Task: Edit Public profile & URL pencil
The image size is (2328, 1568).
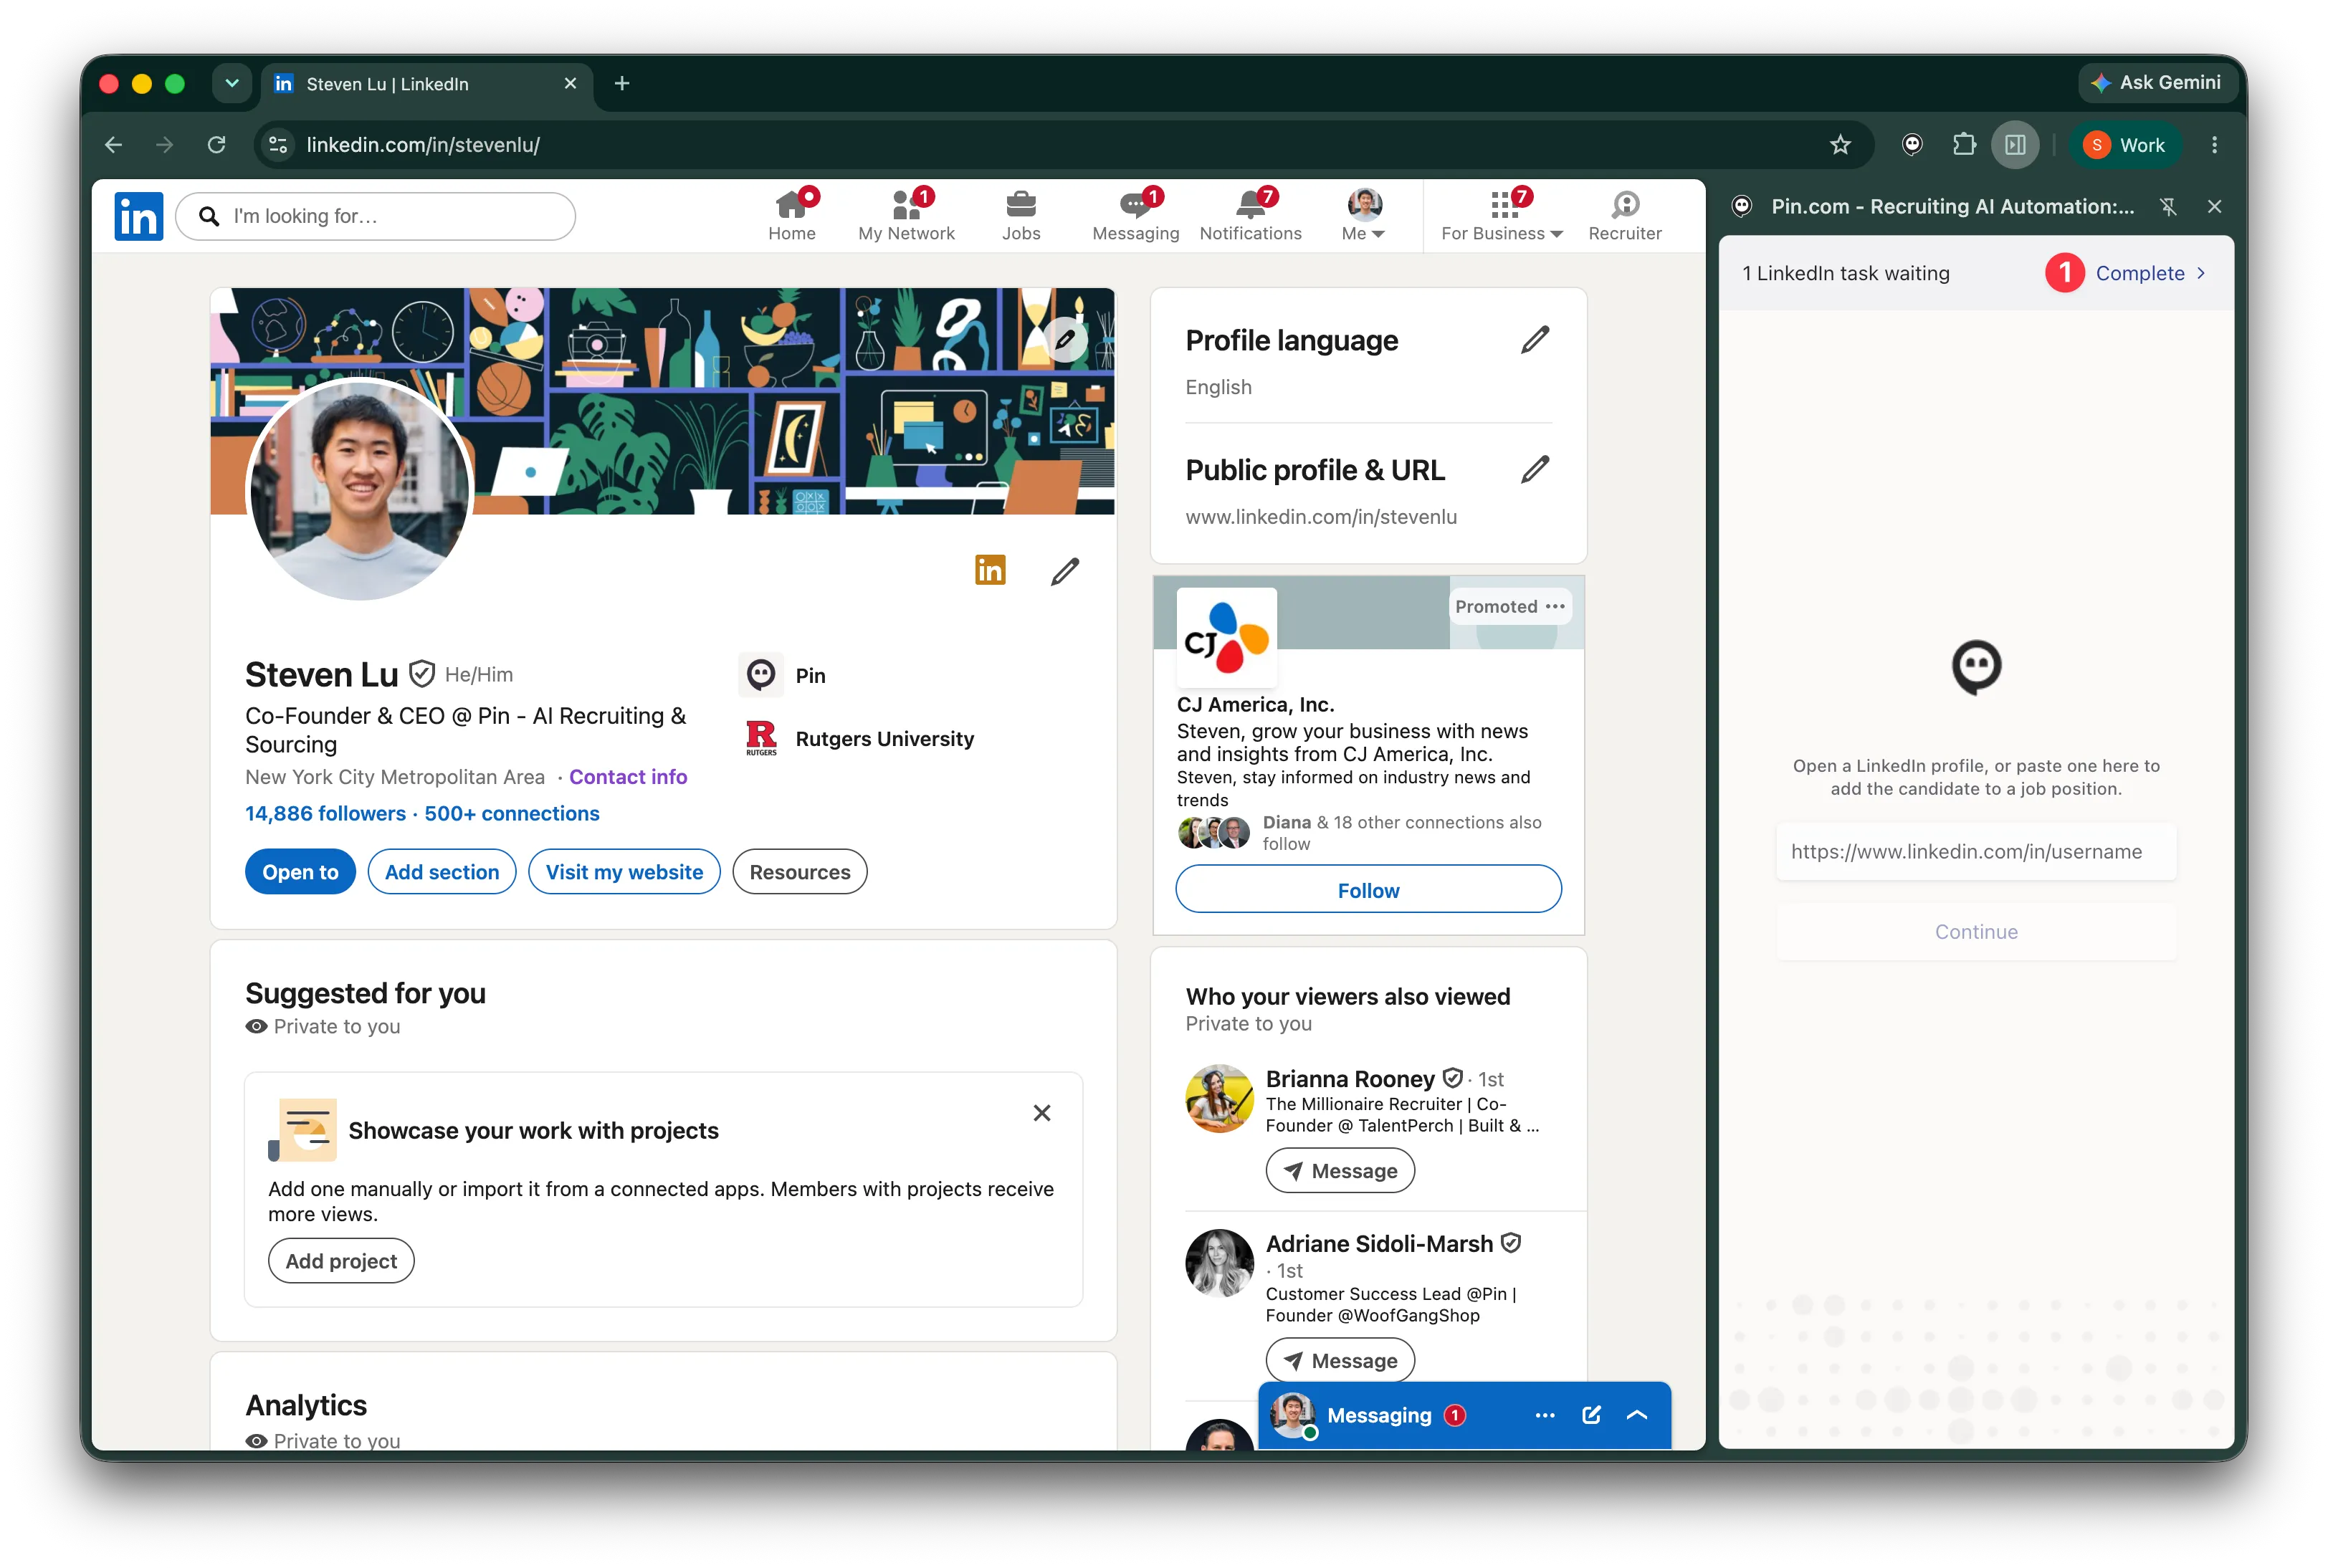Action: pos(1535,469)
